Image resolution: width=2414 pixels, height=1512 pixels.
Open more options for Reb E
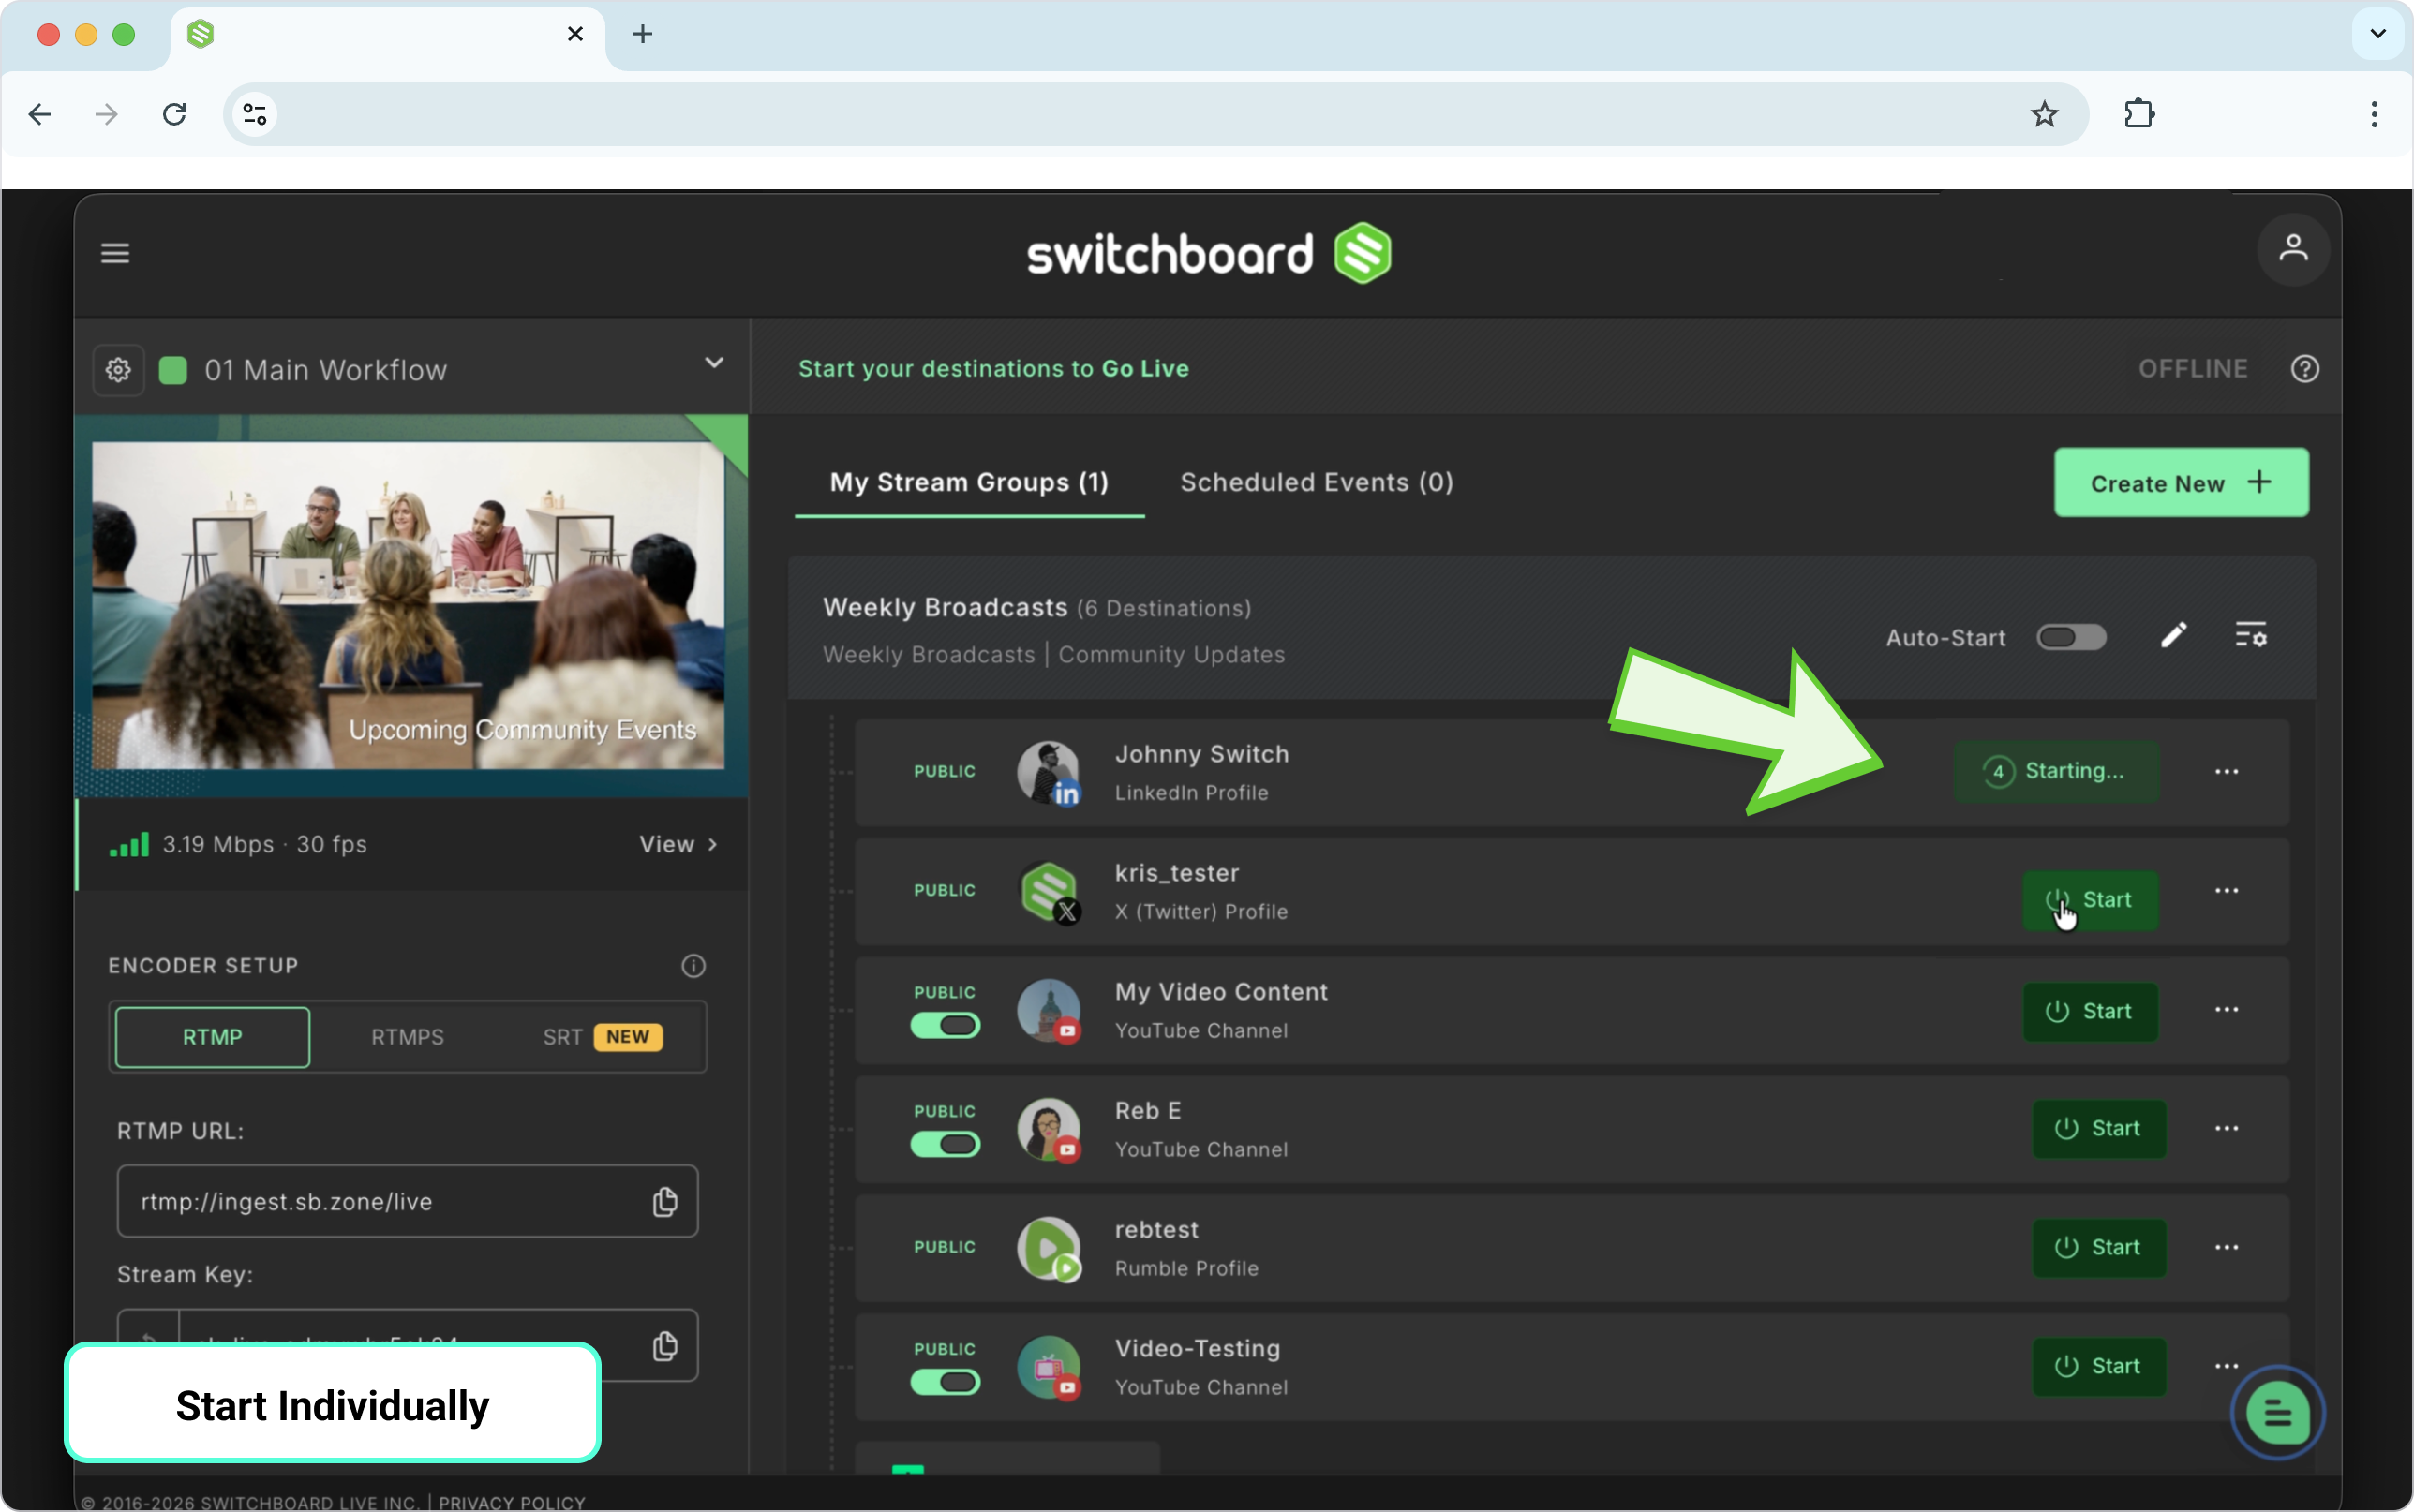[x=2226, y=1128]
